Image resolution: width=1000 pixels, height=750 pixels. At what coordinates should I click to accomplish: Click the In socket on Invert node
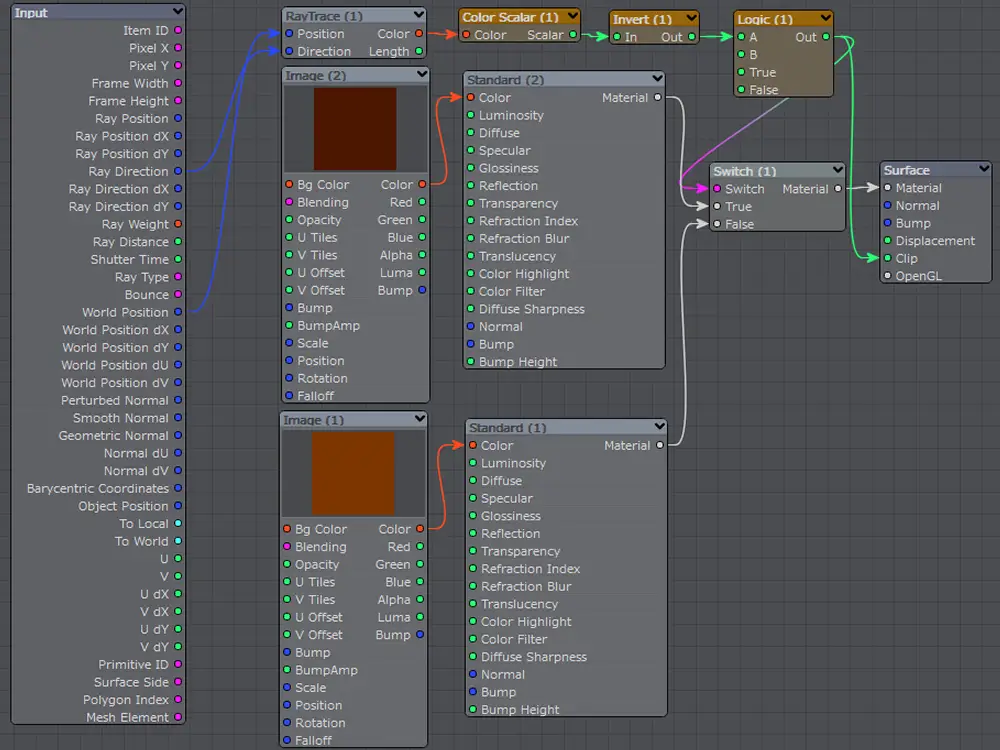[617, 37]
